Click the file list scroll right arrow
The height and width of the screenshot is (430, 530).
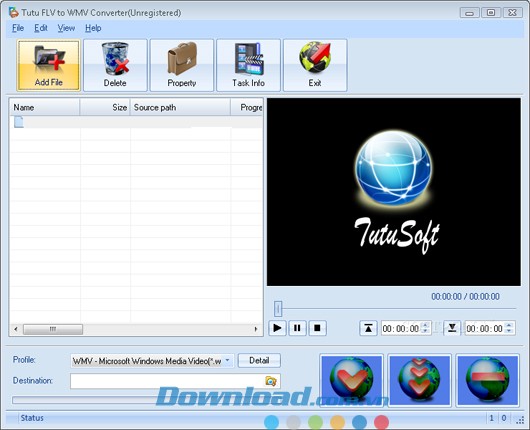click(x=256, y=329)
